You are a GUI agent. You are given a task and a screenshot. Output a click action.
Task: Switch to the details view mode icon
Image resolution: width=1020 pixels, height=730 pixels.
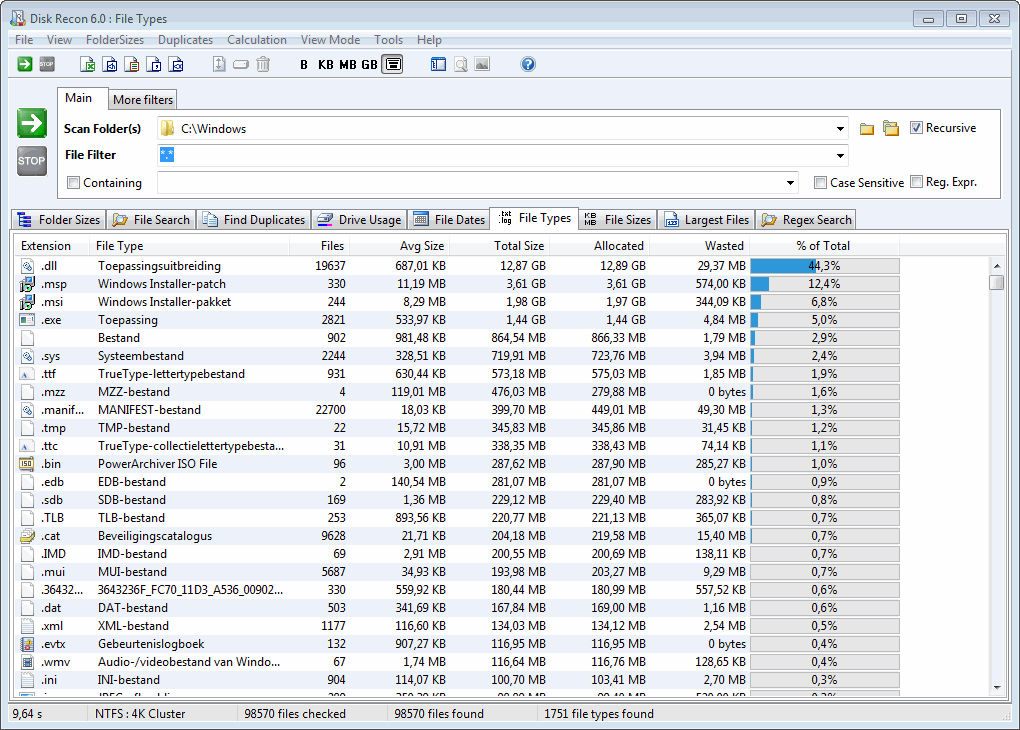pos(438,64)
